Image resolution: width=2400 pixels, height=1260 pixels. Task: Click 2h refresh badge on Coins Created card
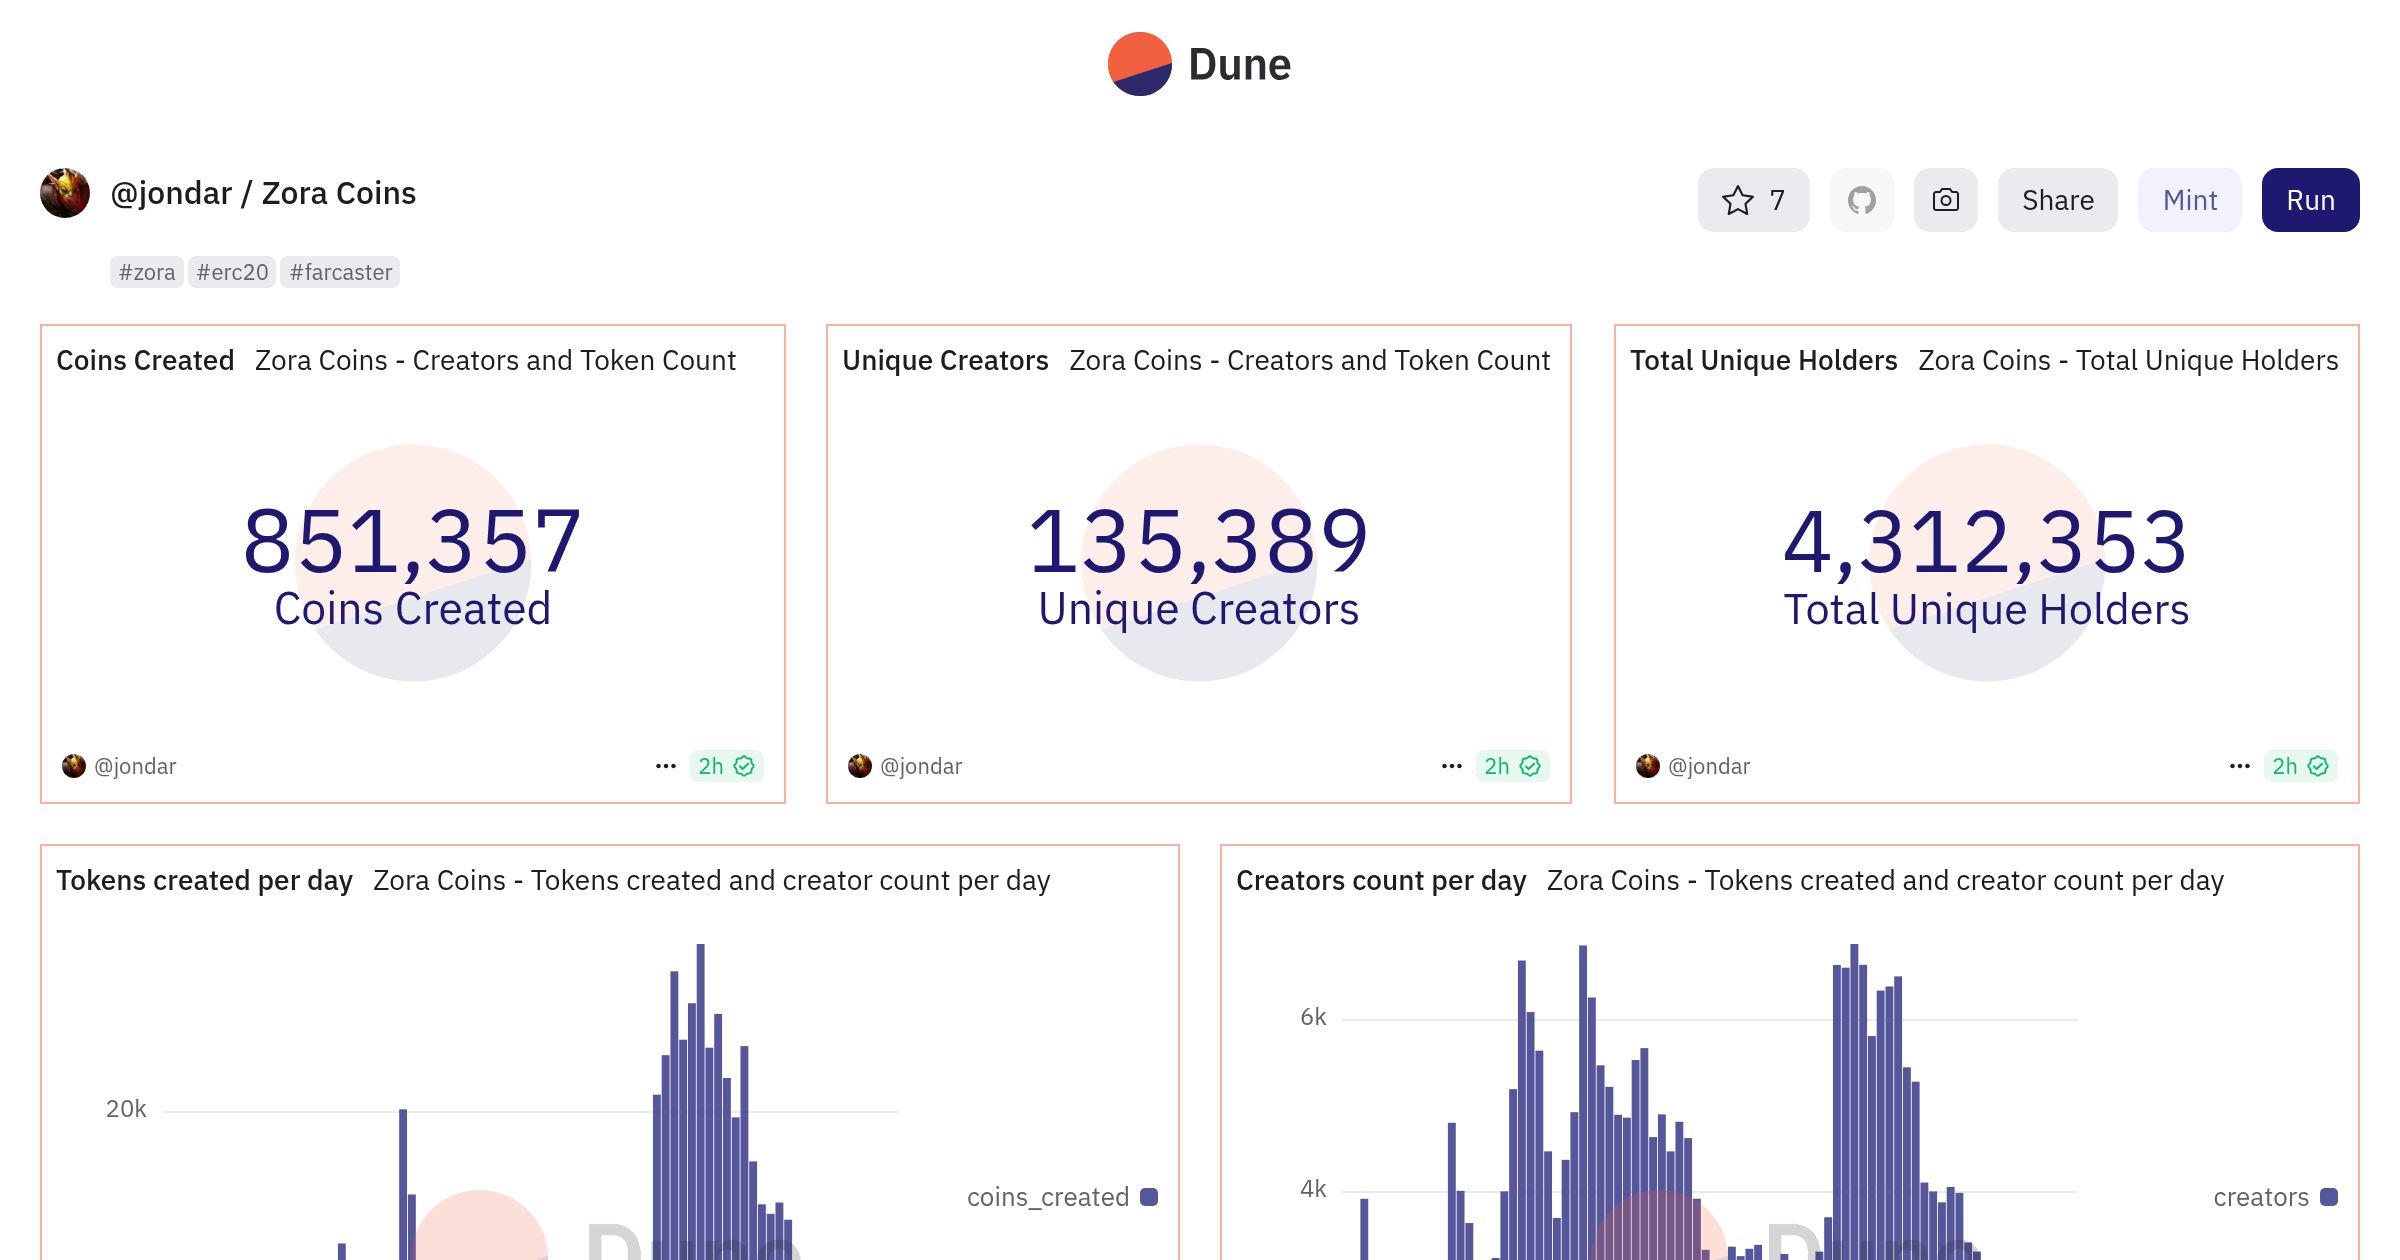click(726, 766)
